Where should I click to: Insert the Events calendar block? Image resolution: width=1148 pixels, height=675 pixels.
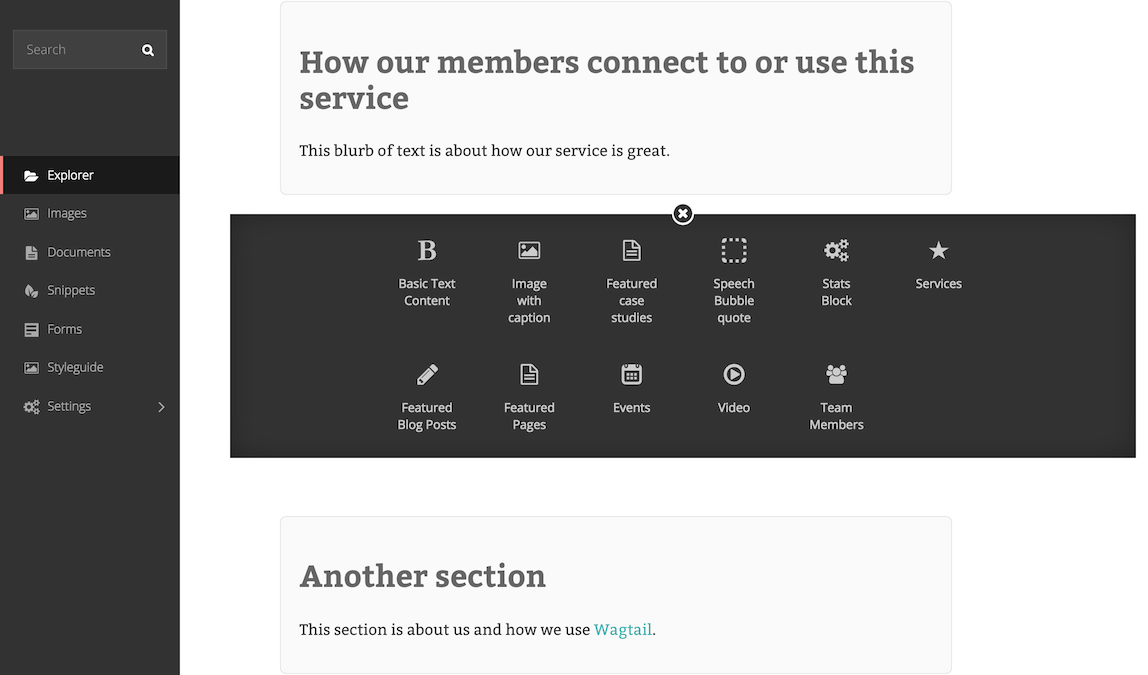[631, 389]
